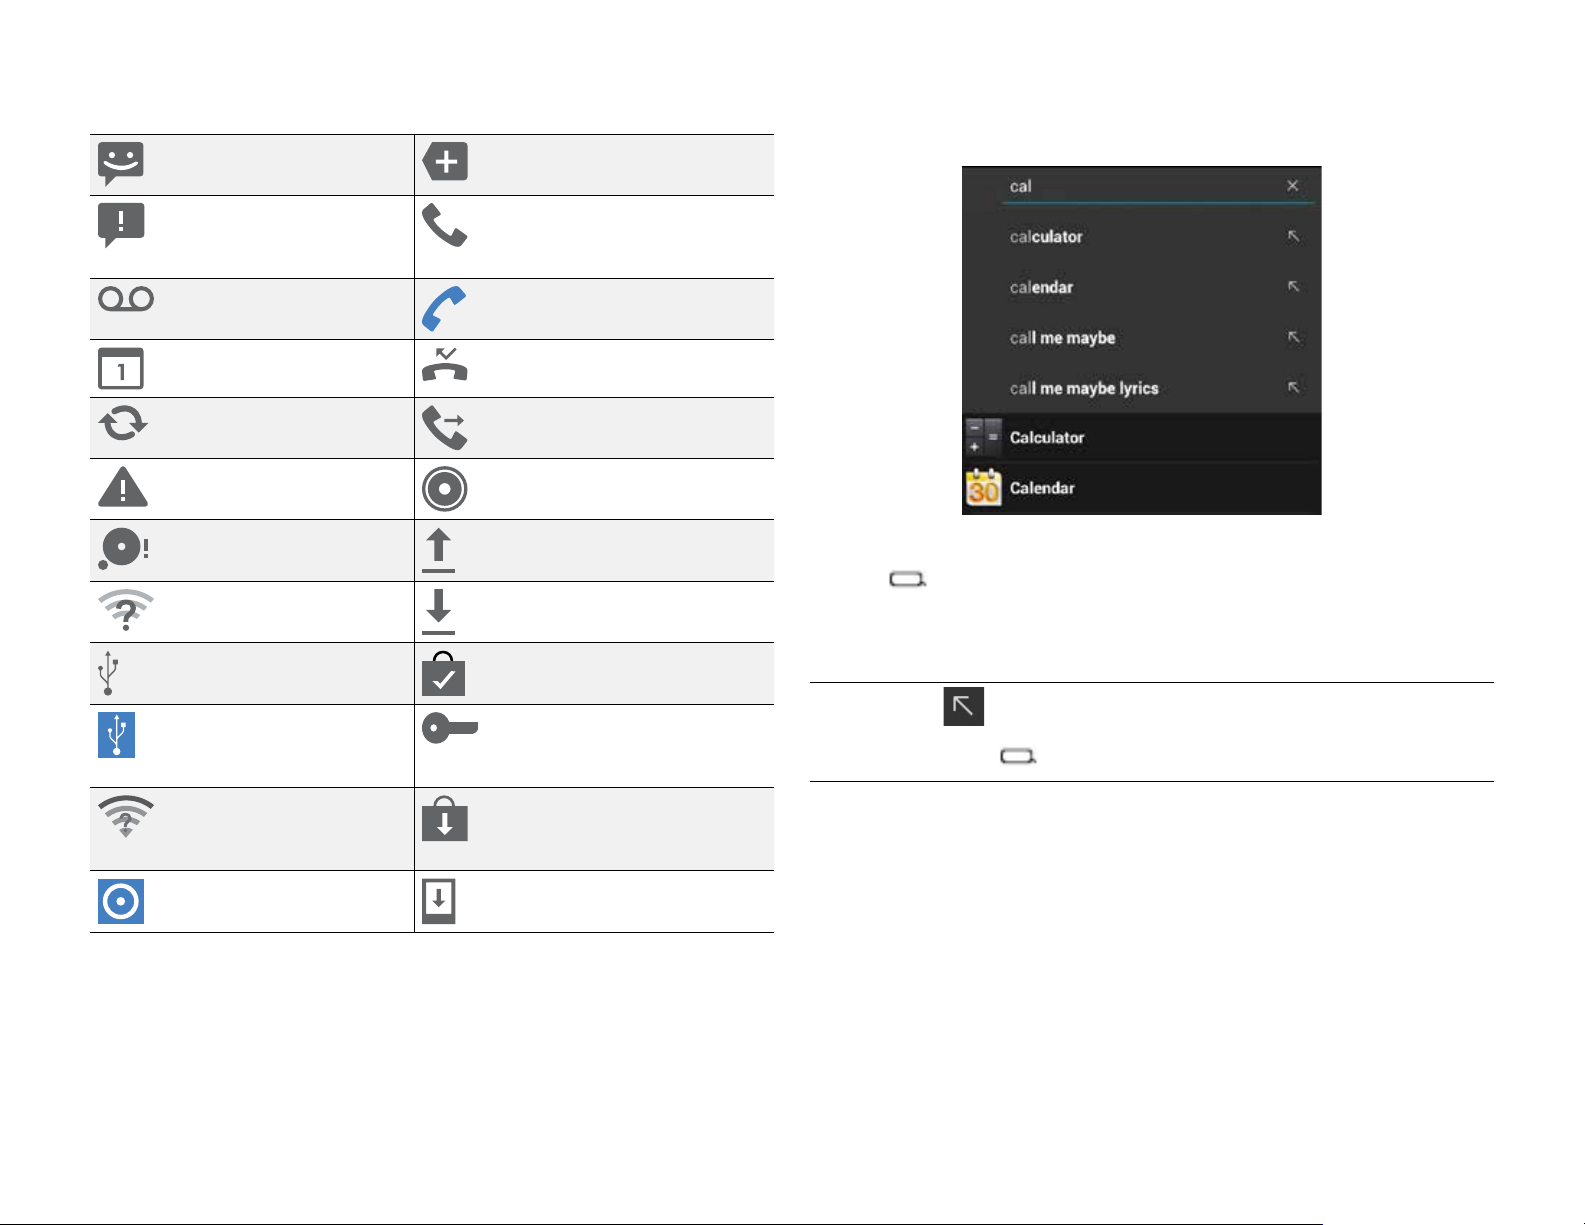Choose the 'calculator' search suggestion

pos(1046,237)
